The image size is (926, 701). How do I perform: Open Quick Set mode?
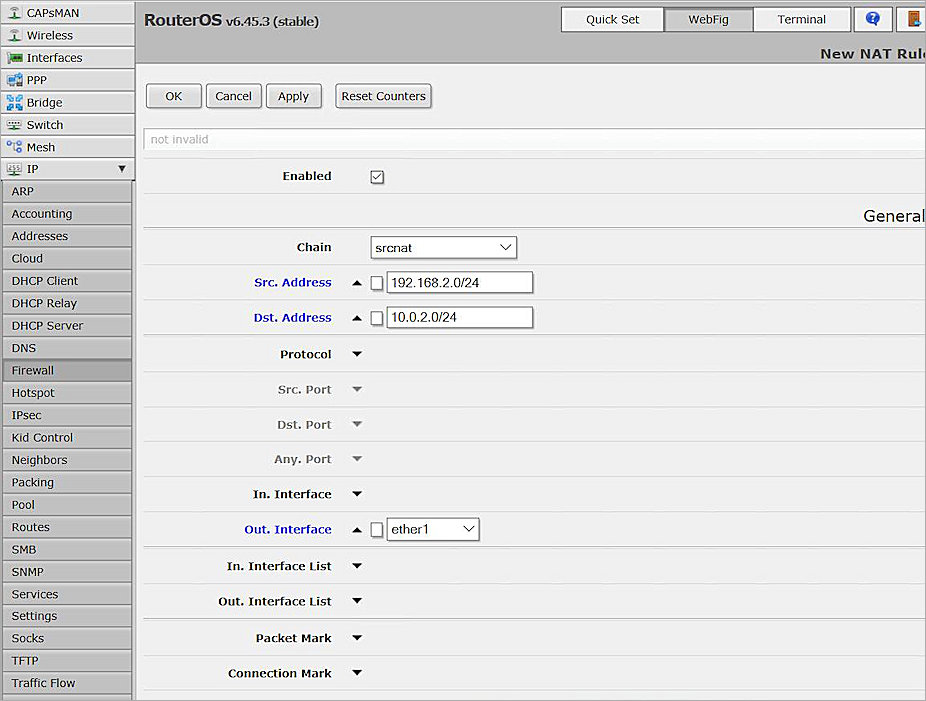[x=612, y=19]
